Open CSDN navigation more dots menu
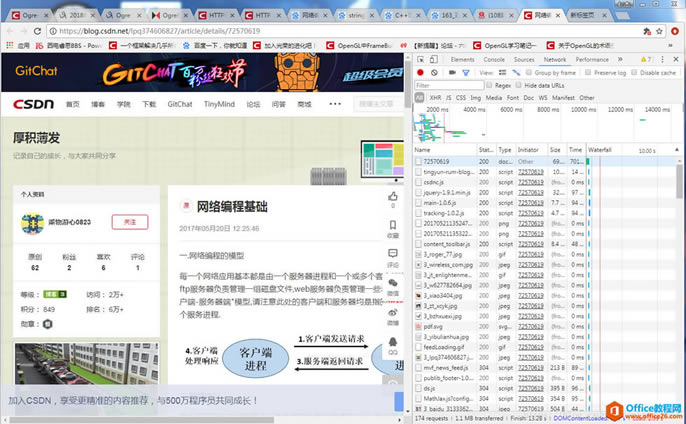Viewport: 686px width, 424px height. click(x=335, y=104)
